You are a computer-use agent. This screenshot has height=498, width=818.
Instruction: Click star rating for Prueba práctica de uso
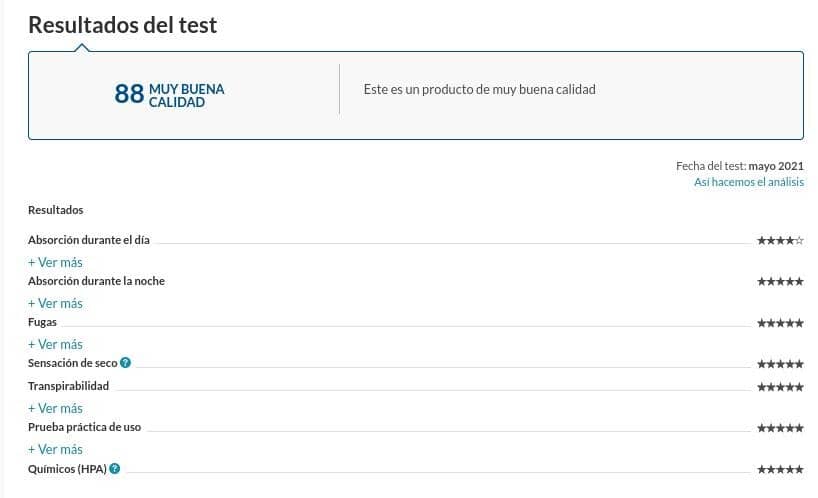[x=780, y=428]
